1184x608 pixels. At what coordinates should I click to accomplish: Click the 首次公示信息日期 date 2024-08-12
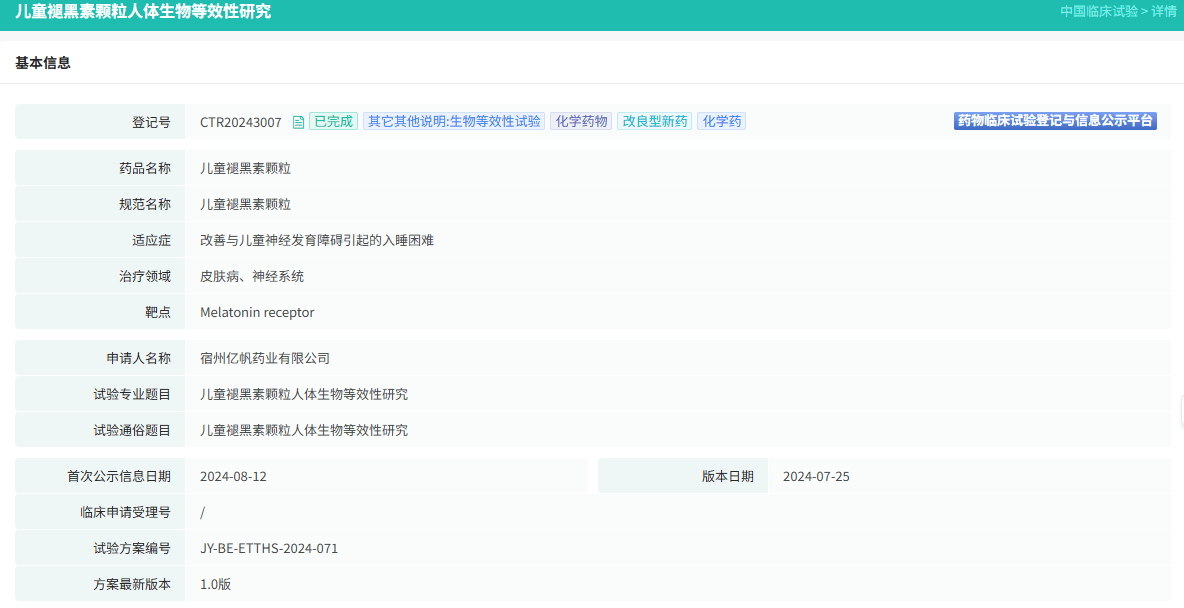[x=232, y=475]
